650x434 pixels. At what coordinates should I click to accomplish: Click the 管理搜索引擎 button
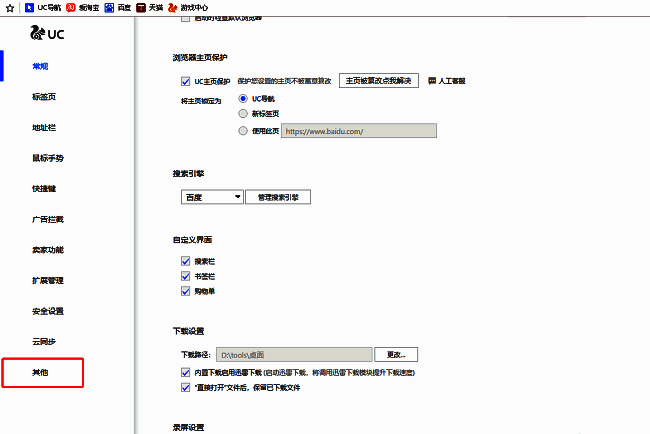278,197
